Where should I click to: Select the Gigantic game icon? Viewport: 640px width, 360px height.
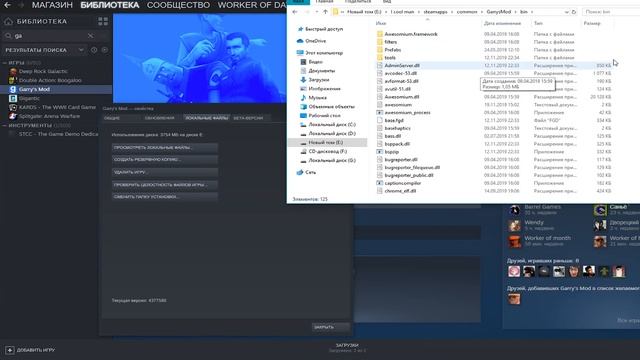[13, 98]
